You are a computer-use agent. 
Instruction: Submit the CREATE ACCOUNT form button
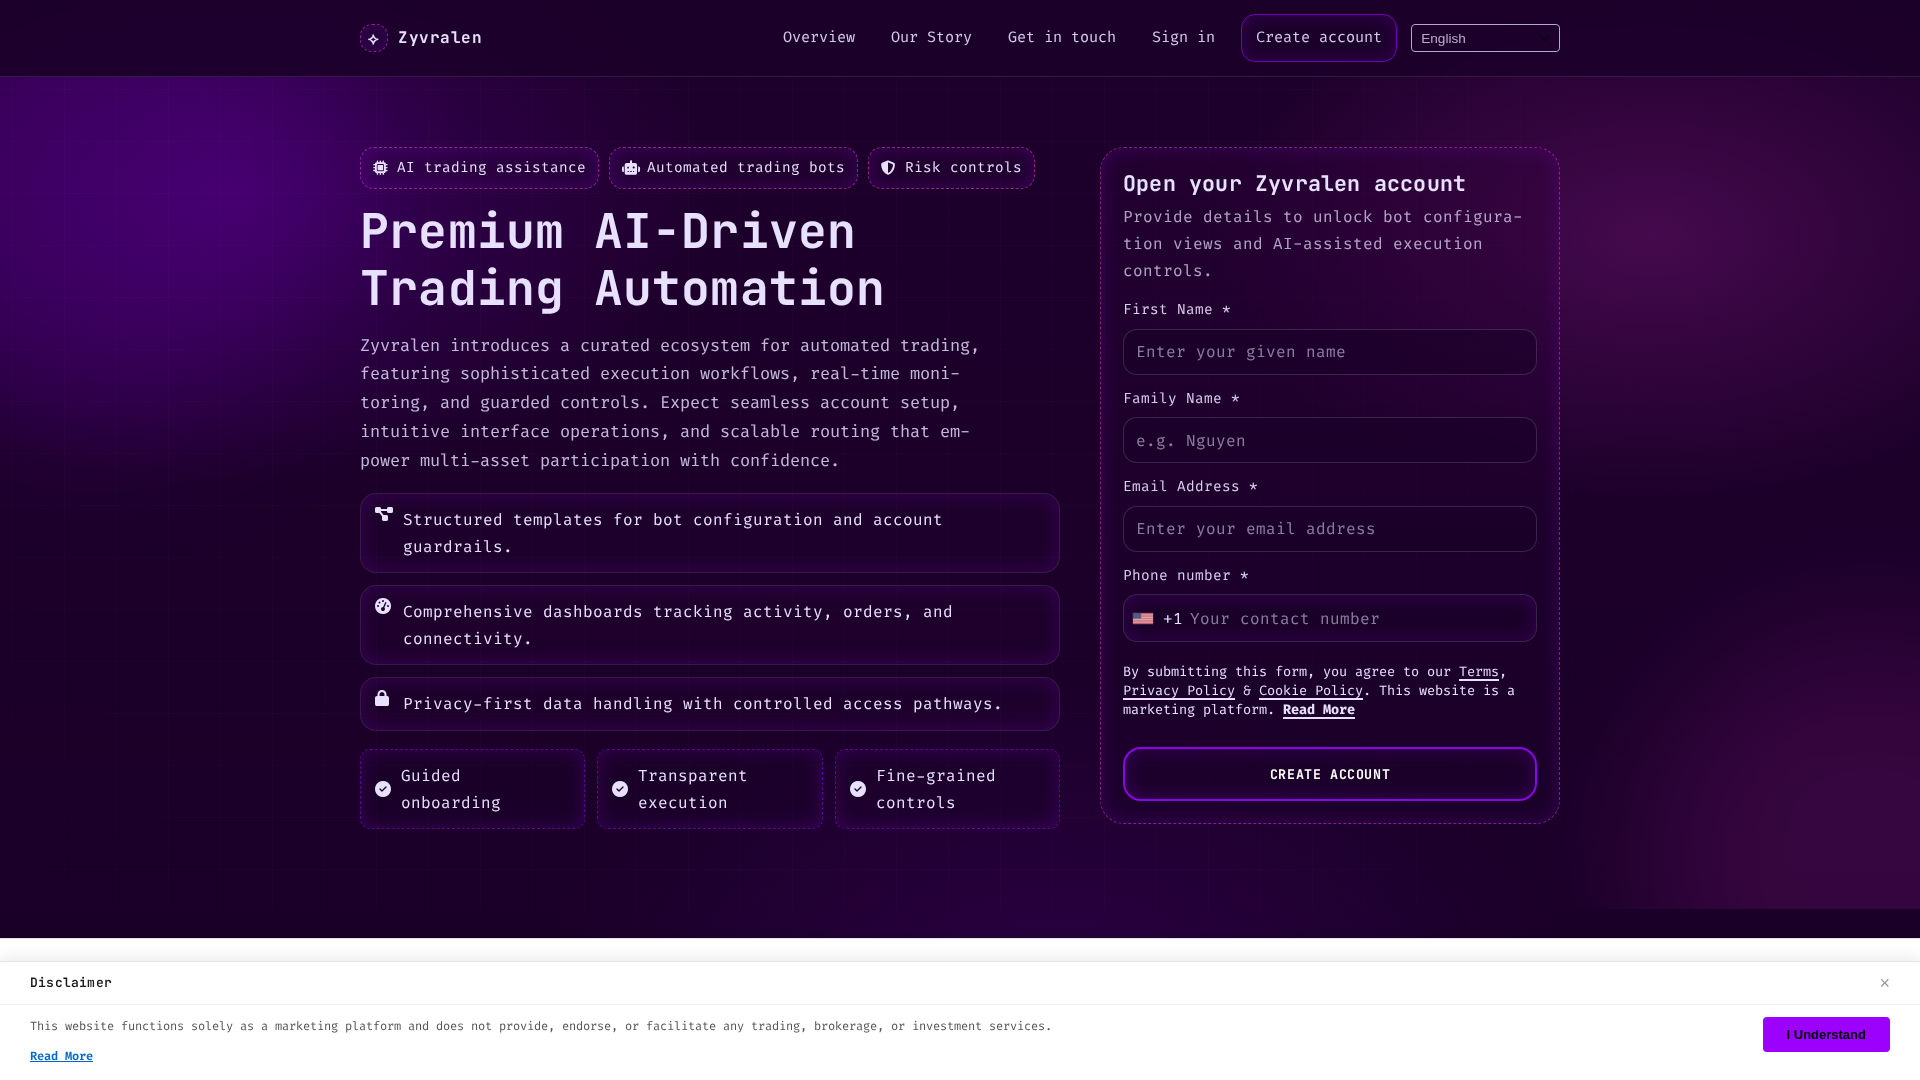point(1330,774)
